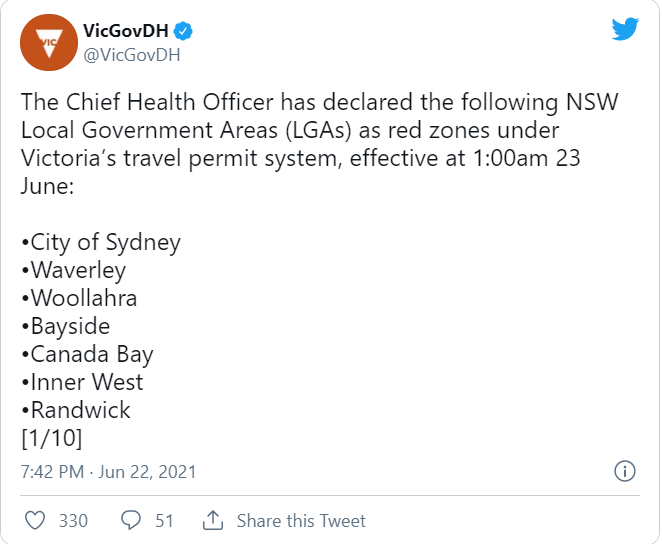Click the share upload arrow icon
The image size is (662, 544).
pyautogui.click(x=213, y=520)
